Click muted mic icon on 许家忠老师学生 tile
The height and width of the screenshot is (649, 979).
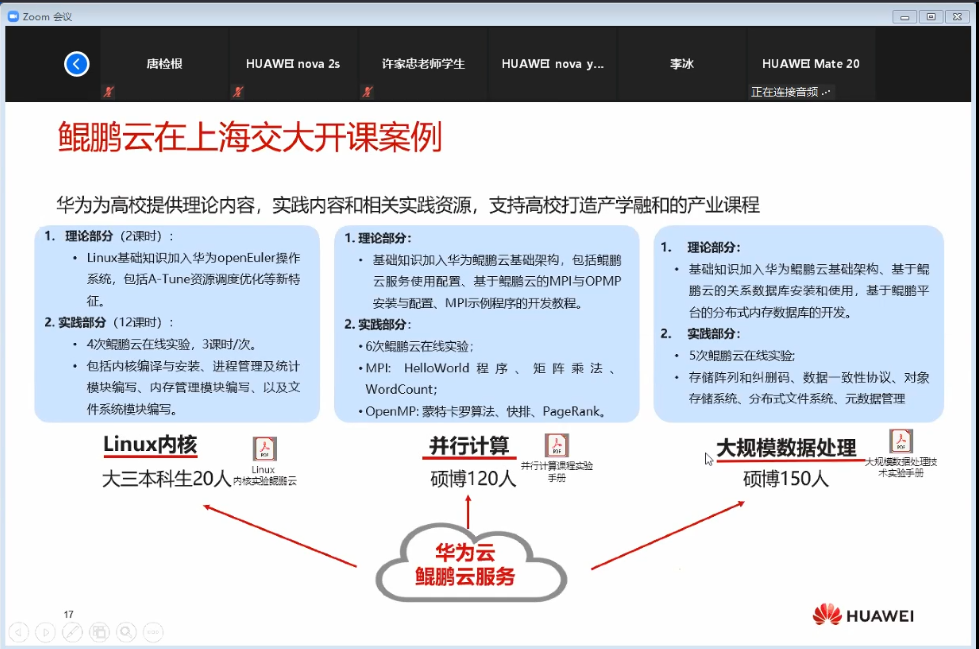click(367, 91)
